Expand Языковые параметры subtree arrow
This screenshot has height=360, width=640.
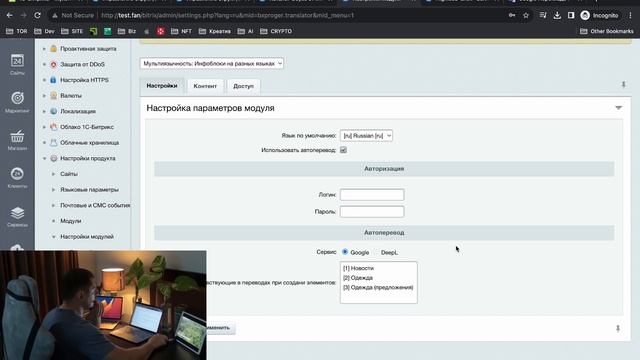(53, 190)
